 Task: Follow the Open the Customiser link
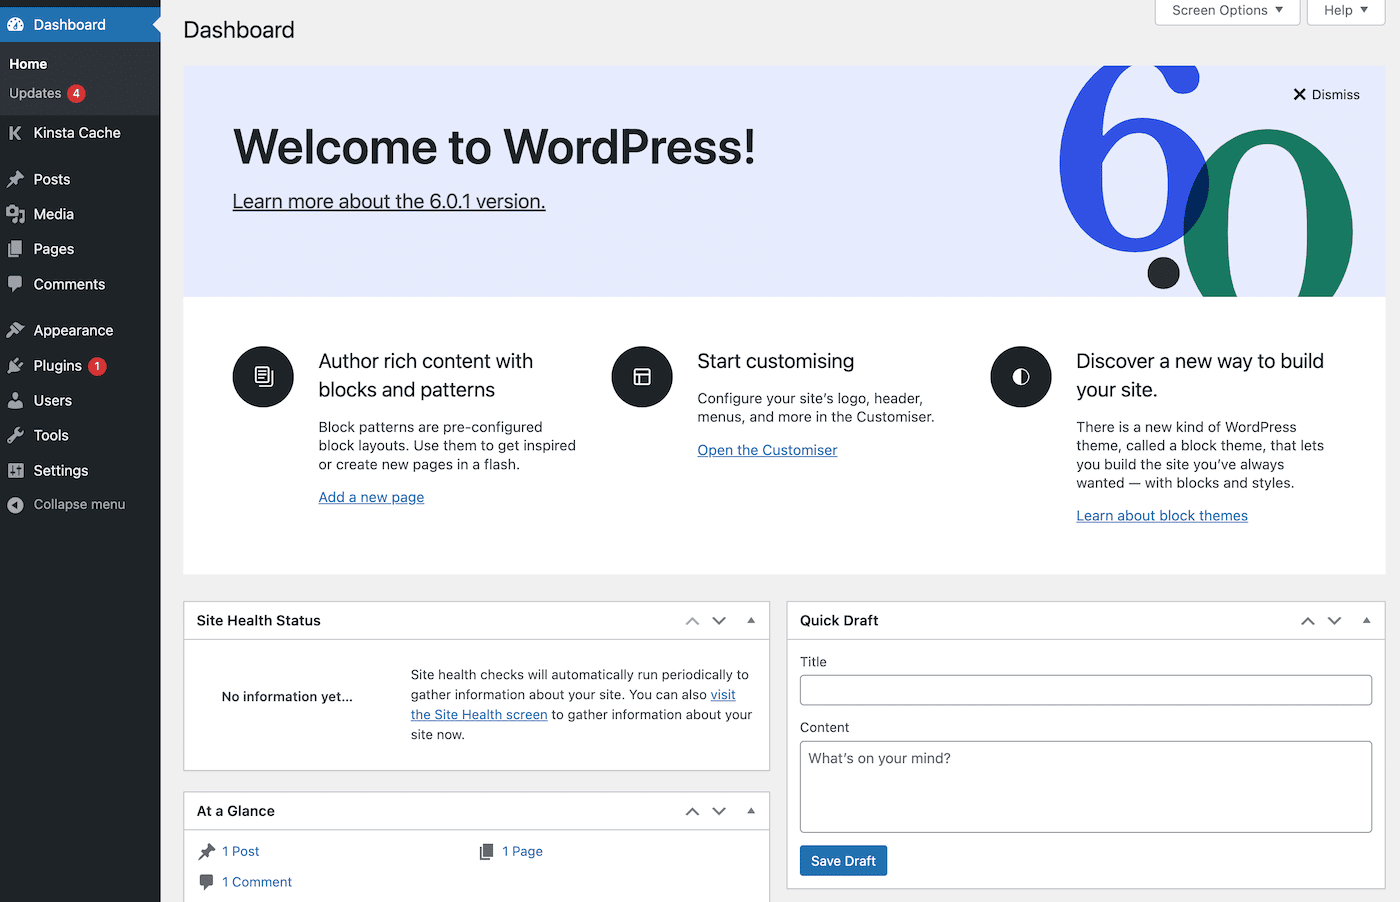pyautogui.click(x=767, y=450)
